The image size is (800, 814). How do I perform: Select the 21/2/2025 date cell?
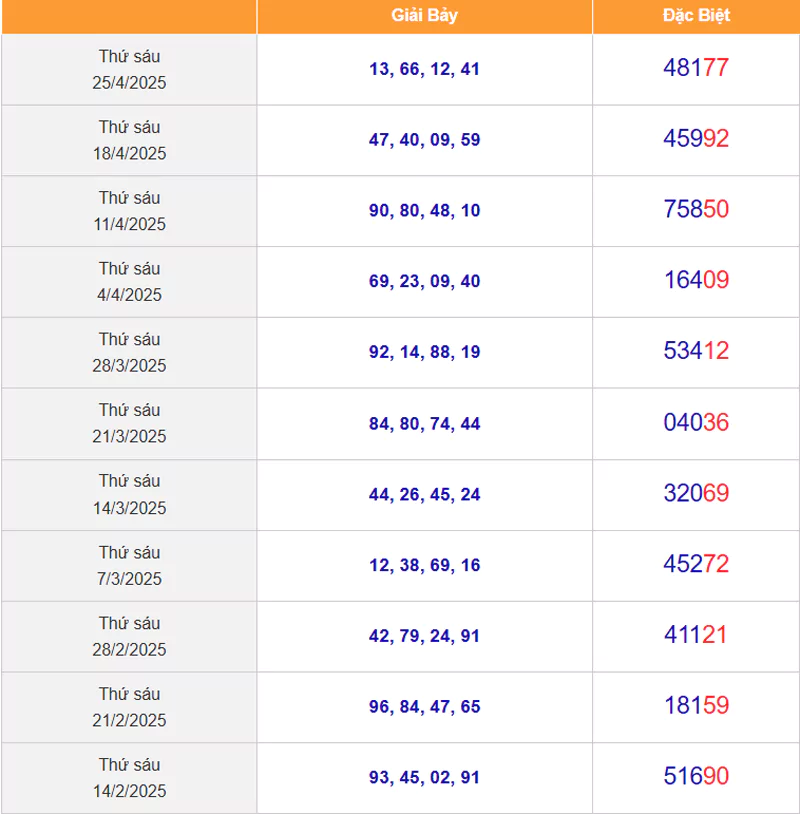click(x=129, y=708)
